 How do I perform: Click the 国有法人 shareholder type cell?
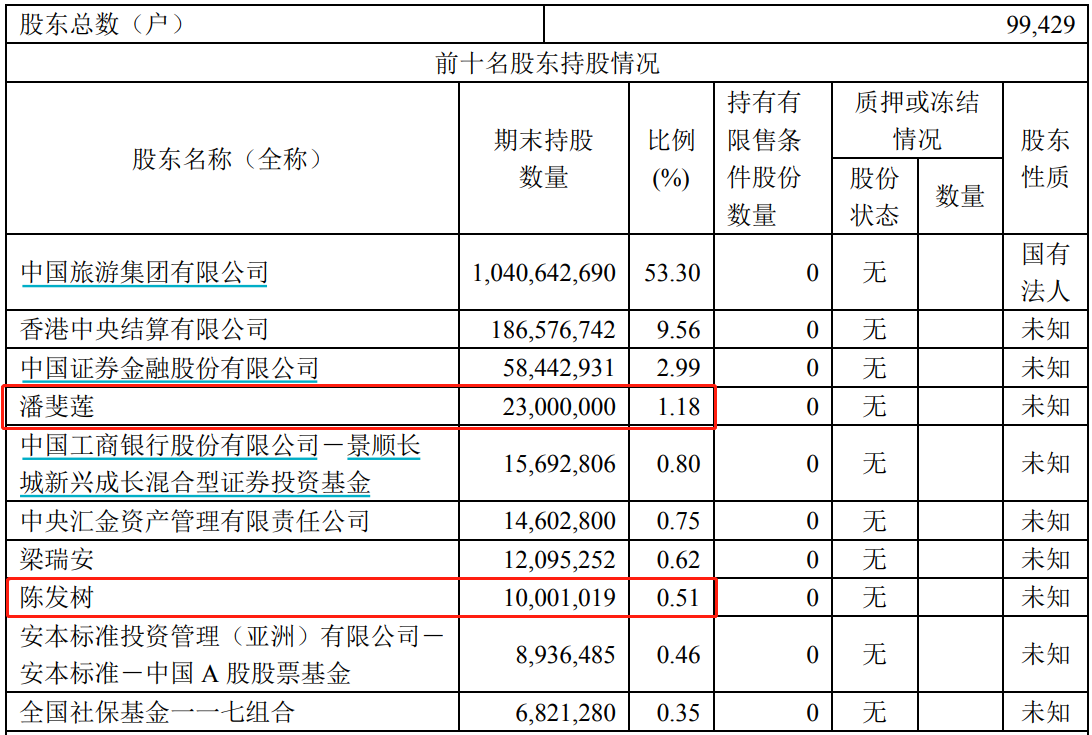(1045, 272)
